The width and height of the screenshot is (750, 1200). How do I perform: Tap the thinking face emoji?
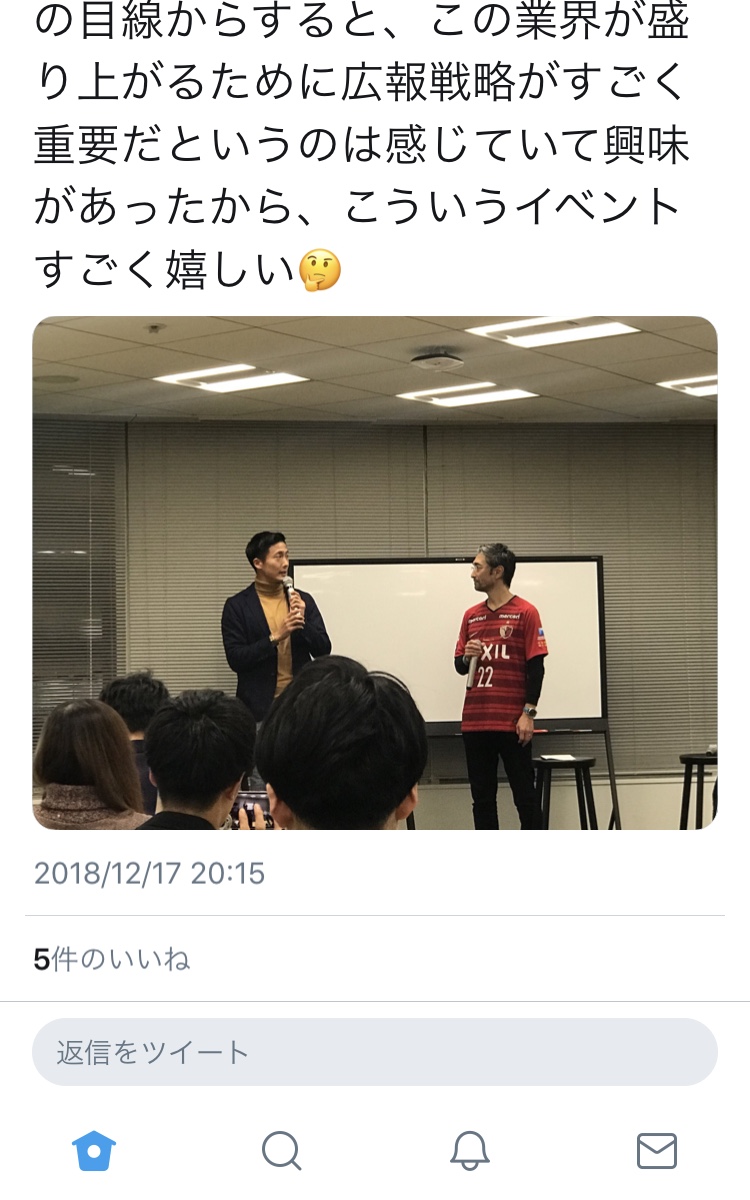point(320,270)
